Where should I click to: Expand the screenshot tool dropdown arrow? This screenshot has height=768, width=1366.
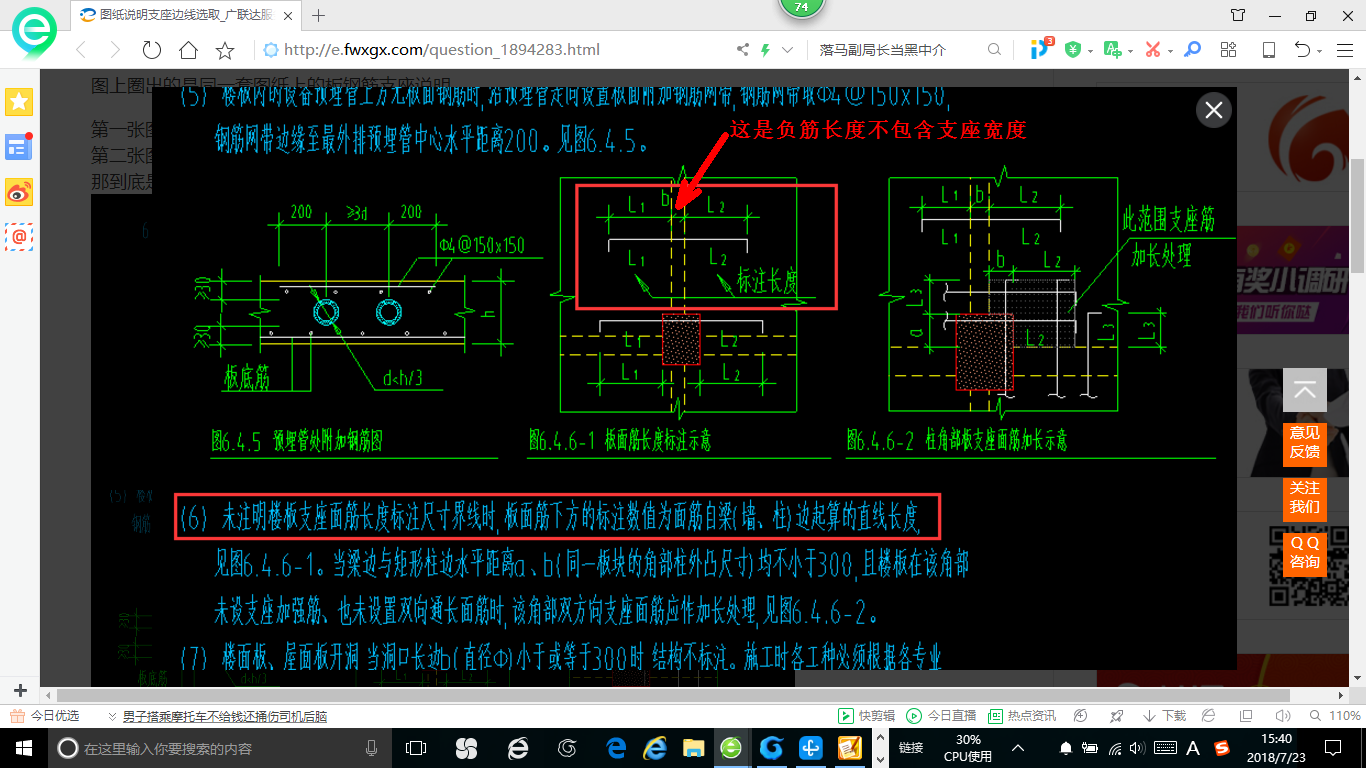(x=1170, y=51)
